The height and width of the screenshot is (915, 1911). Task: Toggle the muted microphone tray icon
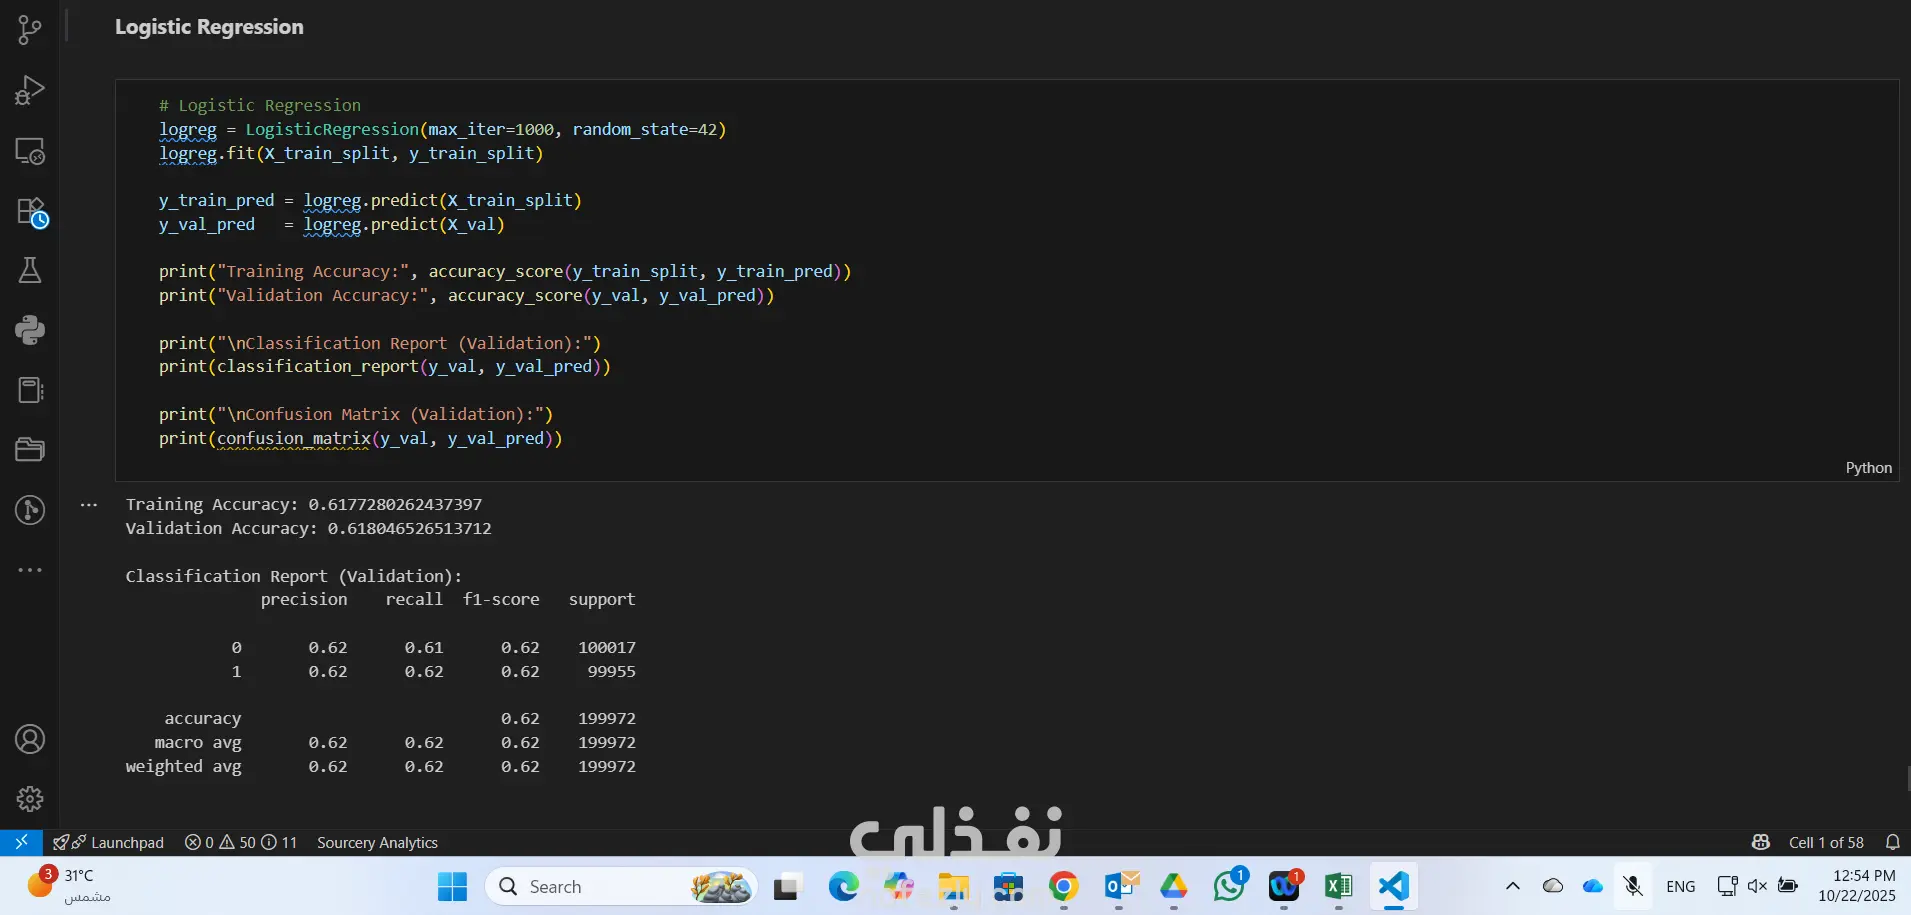[x=1633, y=886]
